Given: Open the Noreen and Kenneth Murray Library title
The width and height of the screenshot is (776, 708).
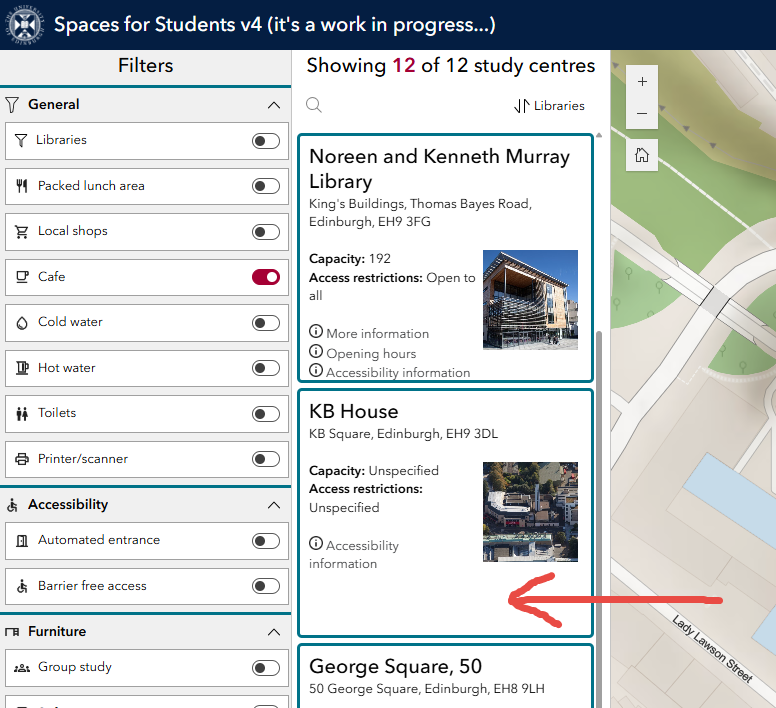Looking at the screenshot, I should pyautogui.click(x=439, y=169).
